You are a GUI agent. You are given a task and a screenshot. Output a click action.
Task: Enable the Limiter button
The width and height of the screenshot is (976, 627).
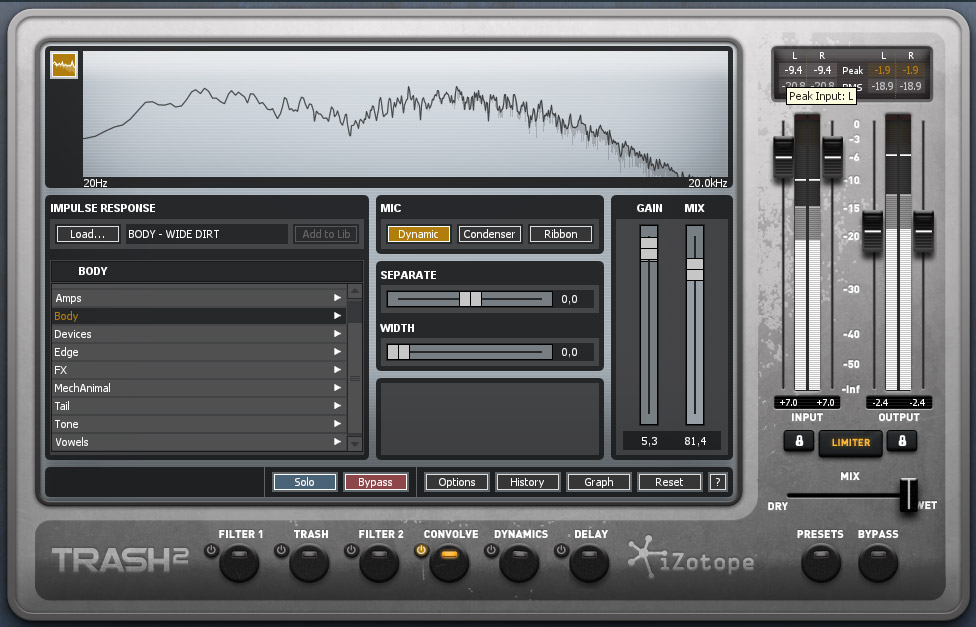point(850,441)
